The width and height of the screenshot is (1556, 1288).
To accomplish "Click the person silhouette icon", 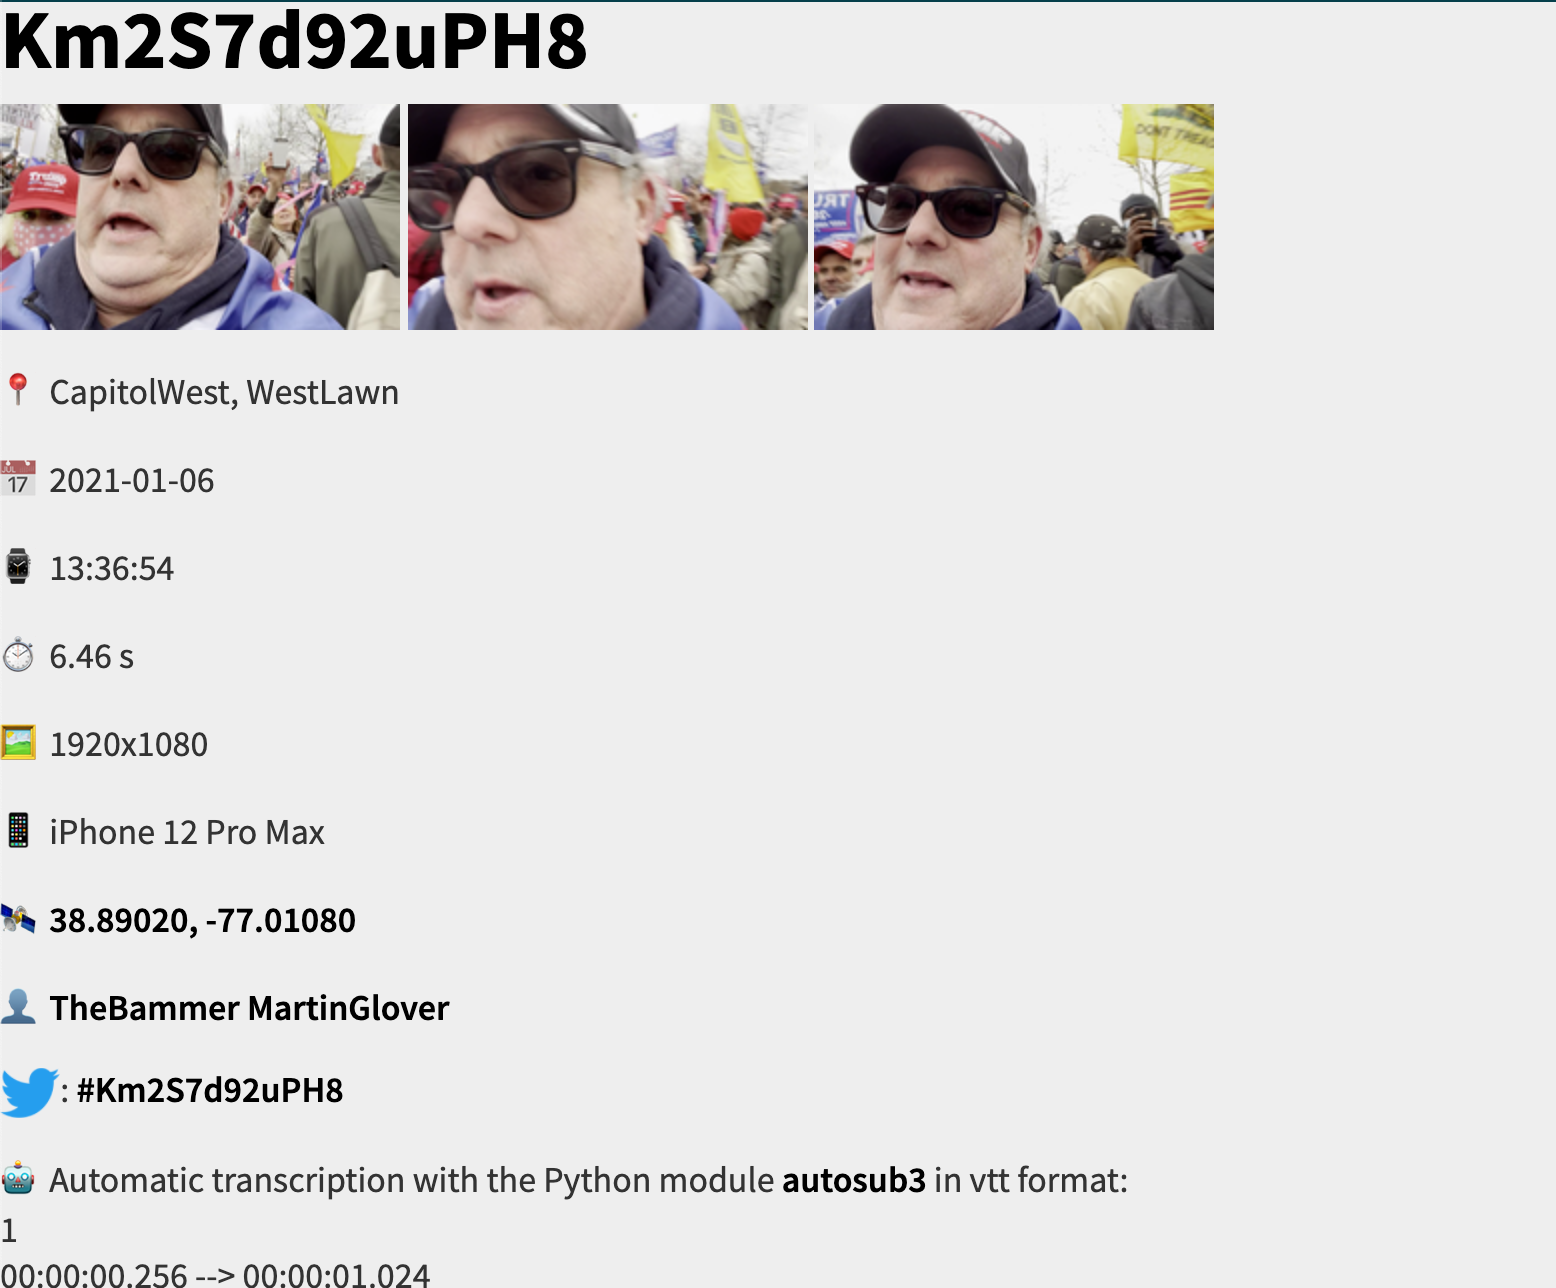I will click(18, 1006).
